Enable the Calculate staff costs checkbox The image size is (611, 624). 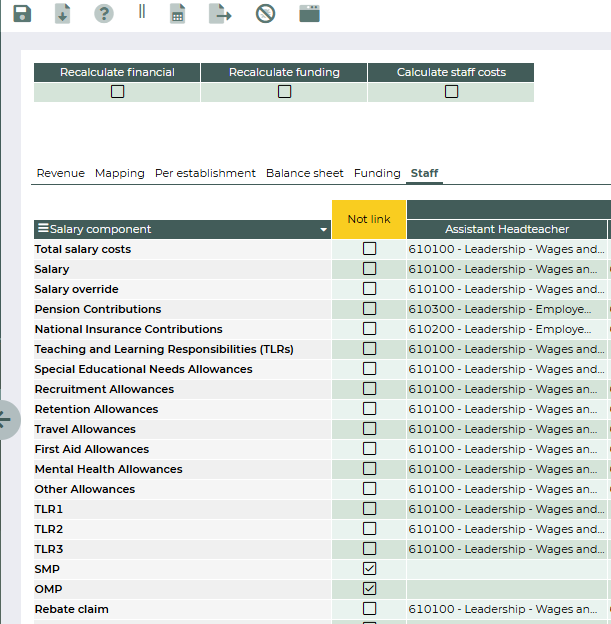point(451,91)
